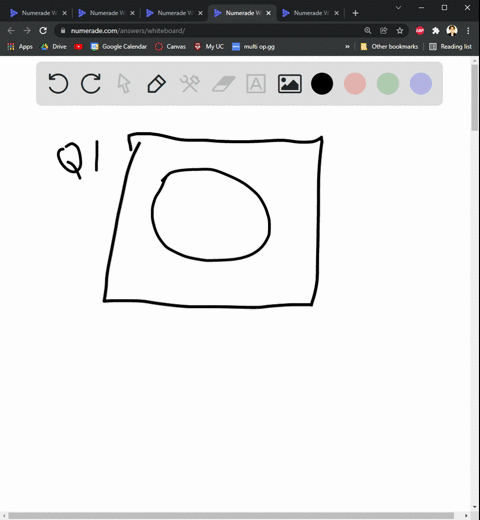Screen dimensions: 480x520
Task: Select the eraser tool
Action: [x=224, y=83]
